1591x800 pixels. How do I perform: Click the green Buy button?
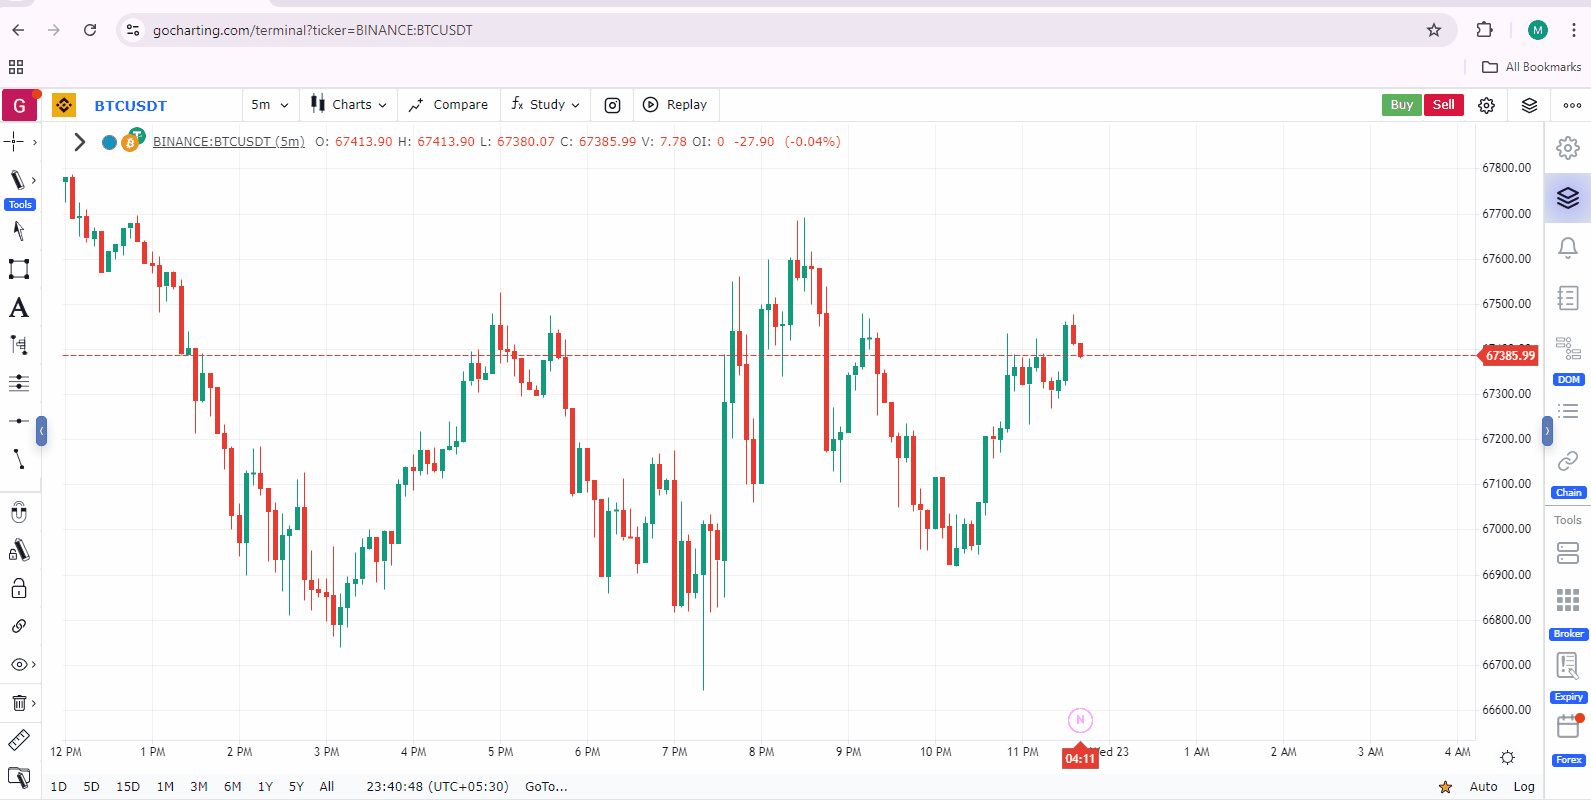point(1401,105)
